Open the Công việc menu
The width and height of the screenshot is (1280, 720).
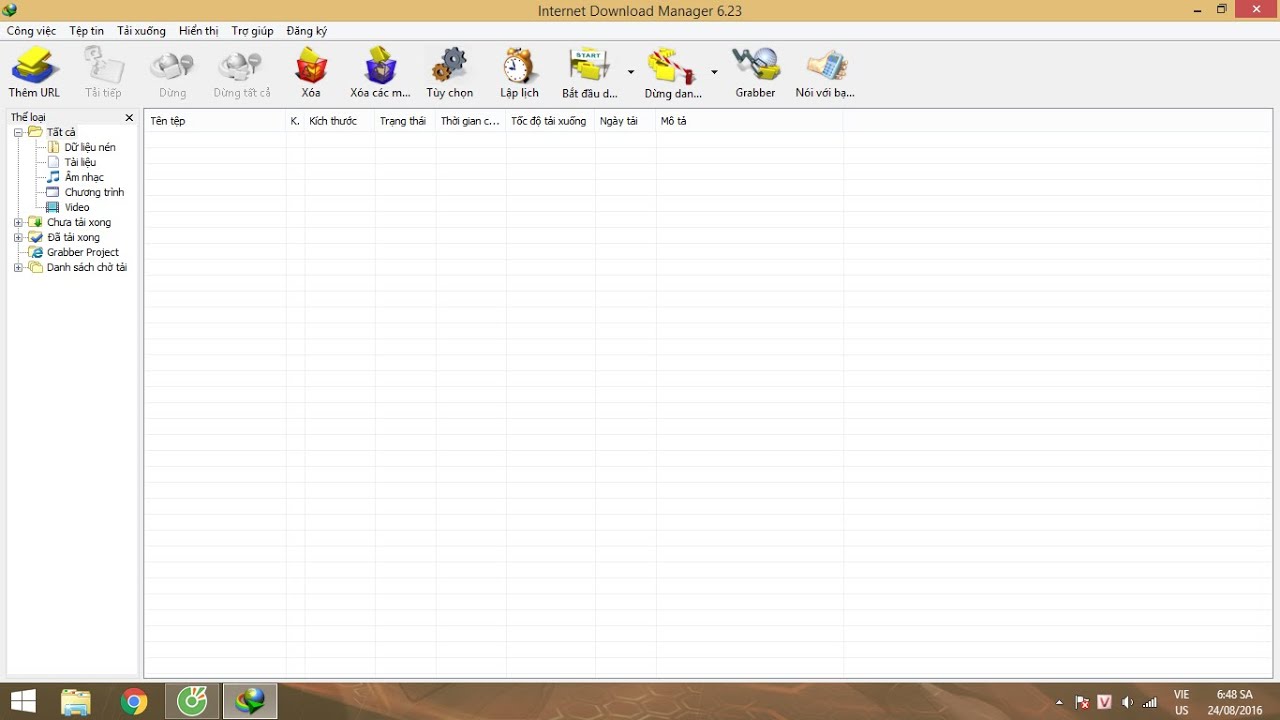tap(32, 31)
